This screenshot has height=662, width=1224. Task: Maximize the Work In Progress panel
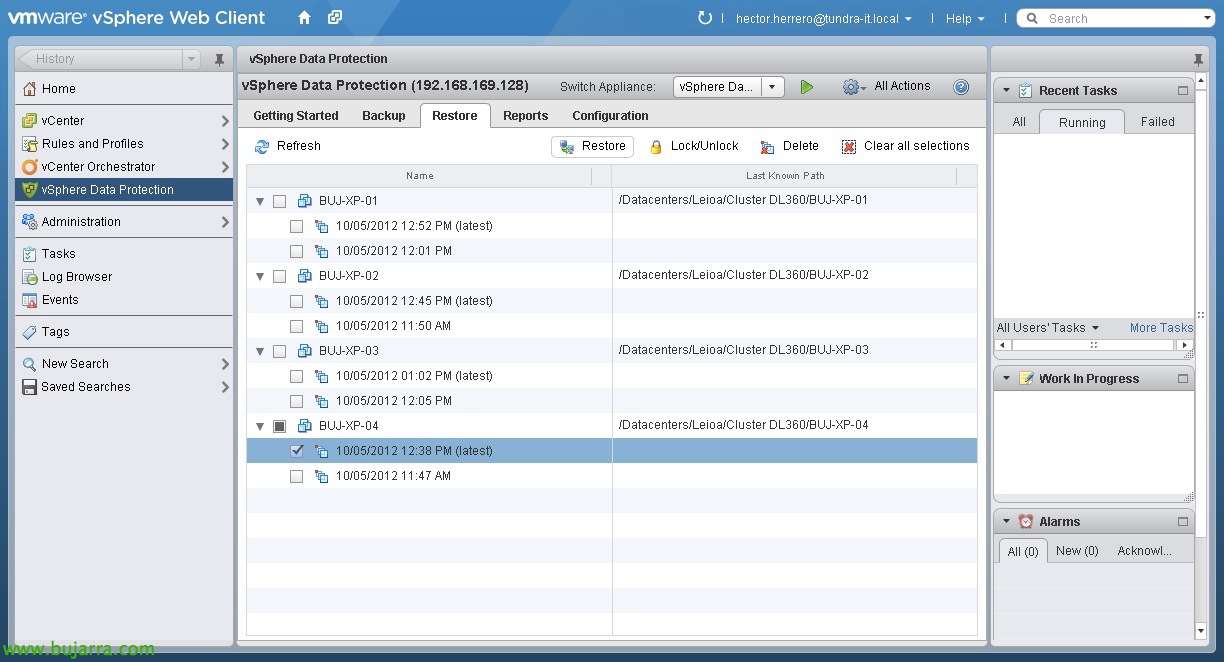[1183, 379]
